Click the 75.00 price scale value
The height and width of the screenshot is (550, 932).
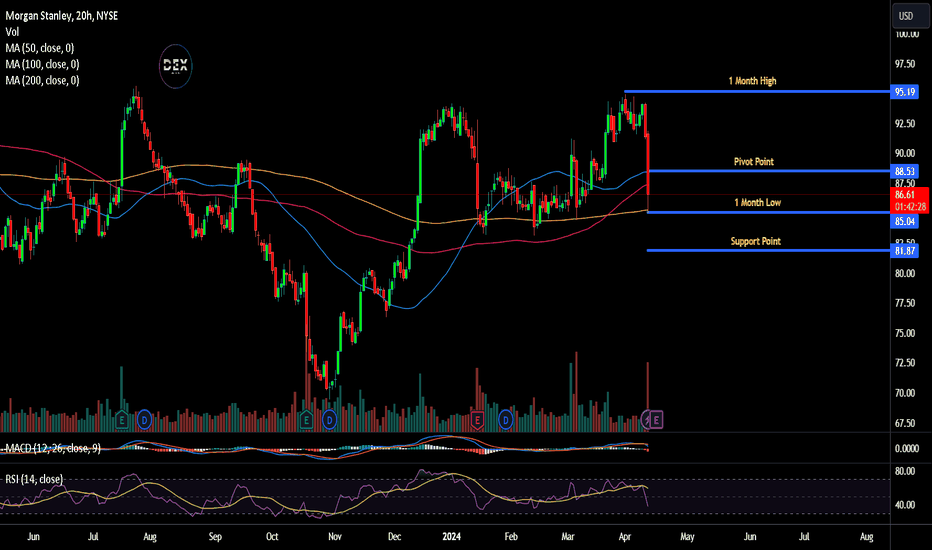coord(905,333)
